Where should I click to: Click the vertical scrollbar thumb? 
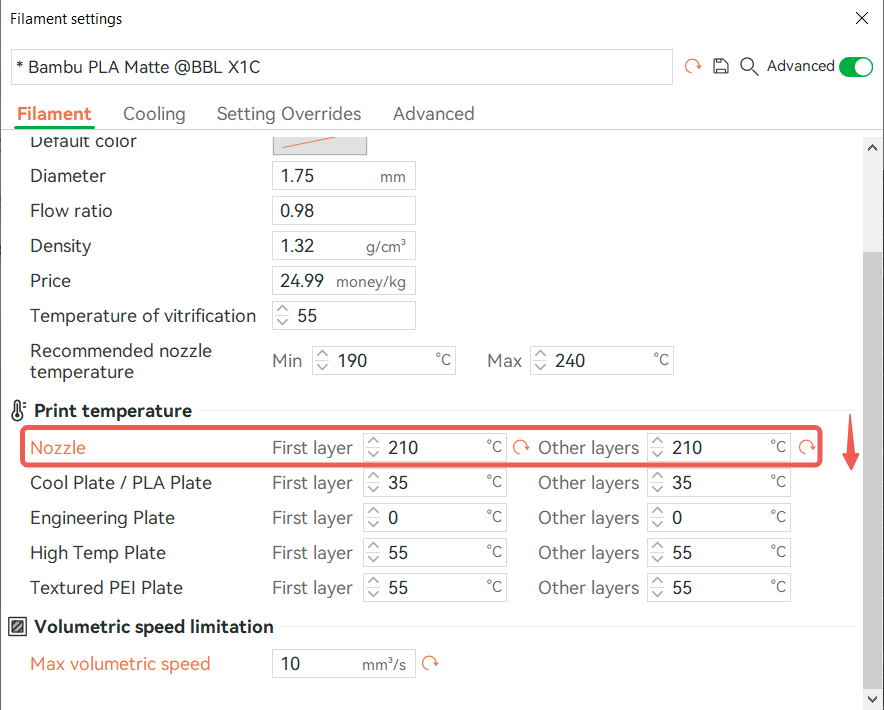point(872,470)
